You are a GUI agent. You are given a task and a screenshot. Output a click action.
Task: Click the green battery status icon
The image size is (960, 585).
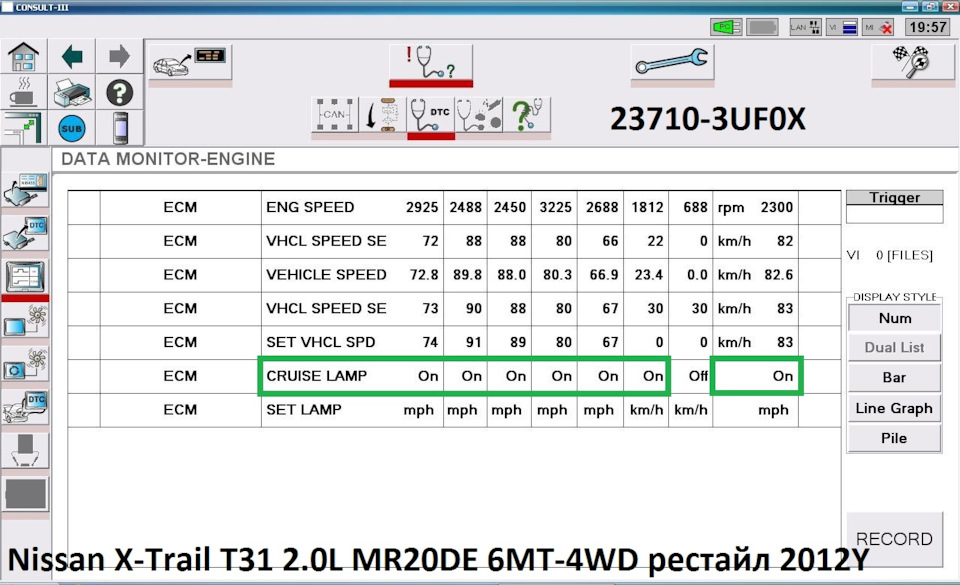(726, 27)
